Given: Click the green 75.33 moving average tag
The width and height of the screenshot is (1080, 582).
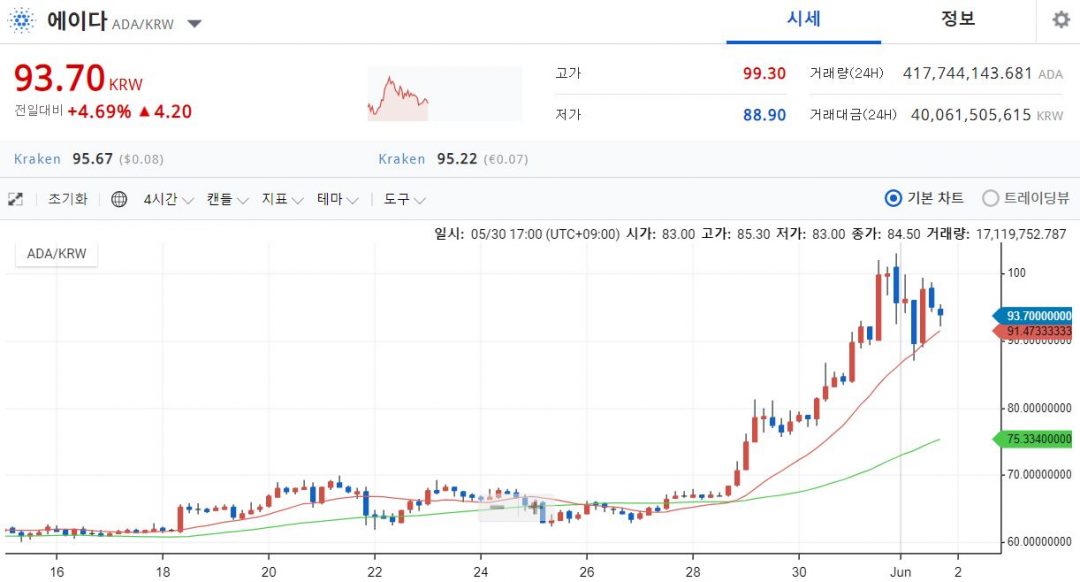Looking at the screenshot, I should point(1032,439).
